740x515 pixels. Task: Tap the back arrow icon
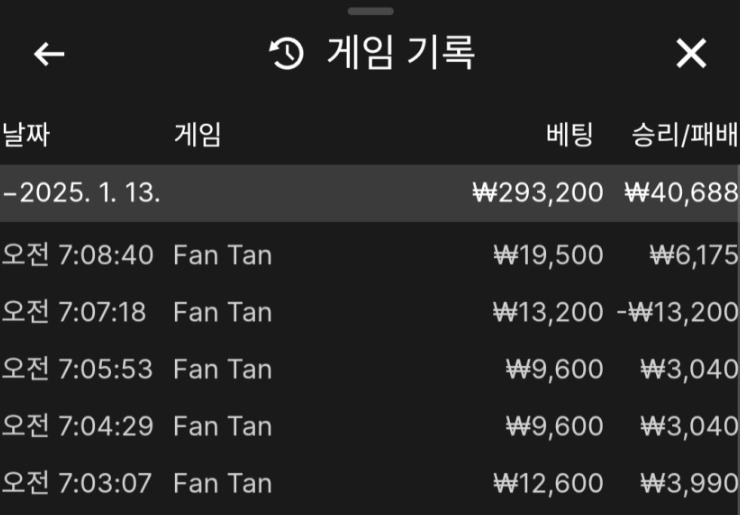(x=49, y=54)
